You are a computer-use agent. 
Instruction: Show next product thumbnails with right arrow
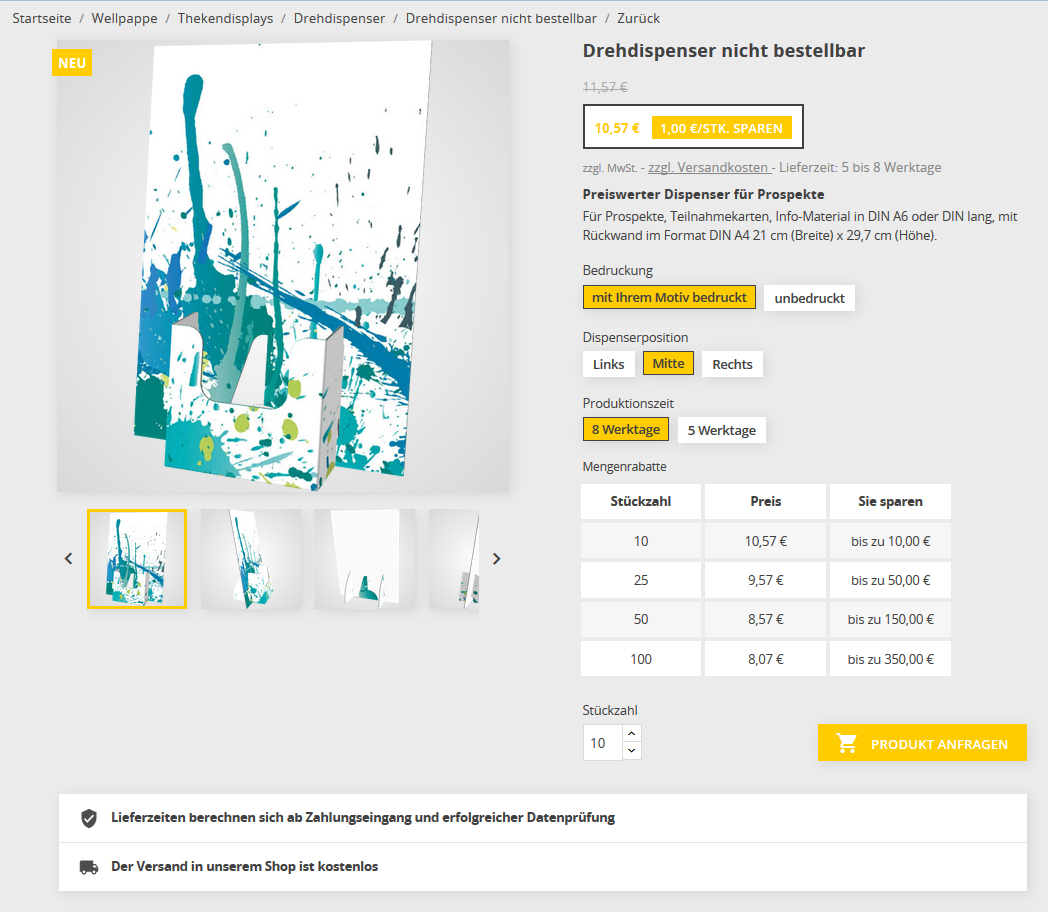(497, 559)
